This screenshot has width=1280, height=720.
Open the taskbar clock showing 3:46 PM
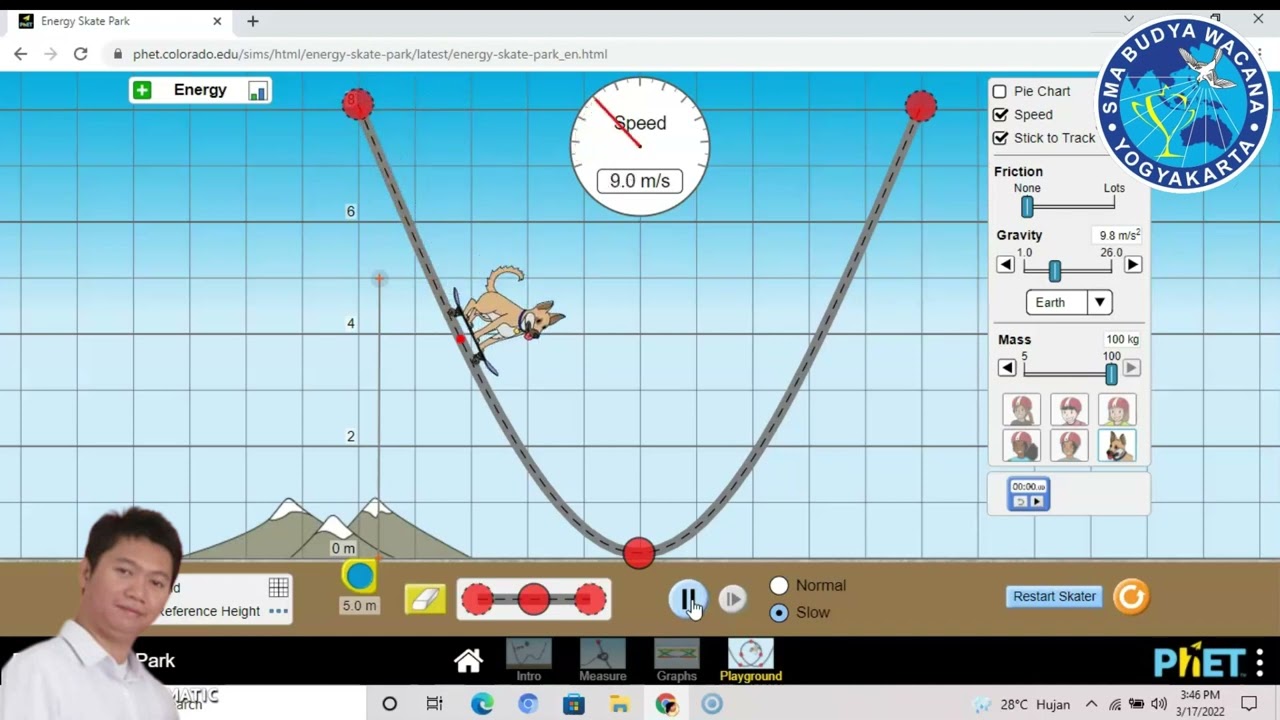1199,703
